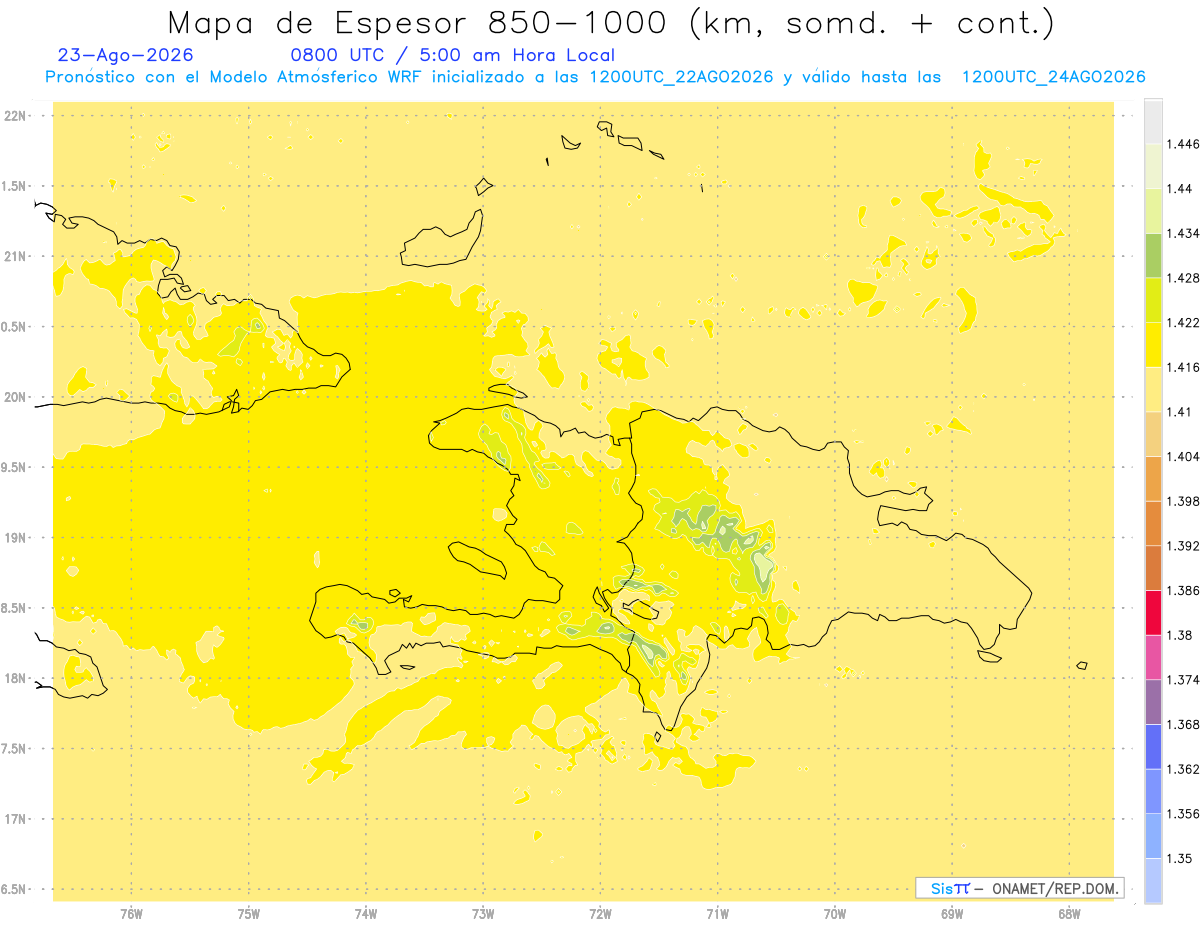Image resolution: width=1200 pixels, height=927 pixels.
Task: Click the time label '0800 UTC / 5:00 am Hora Local'
Action: point(452,55)
